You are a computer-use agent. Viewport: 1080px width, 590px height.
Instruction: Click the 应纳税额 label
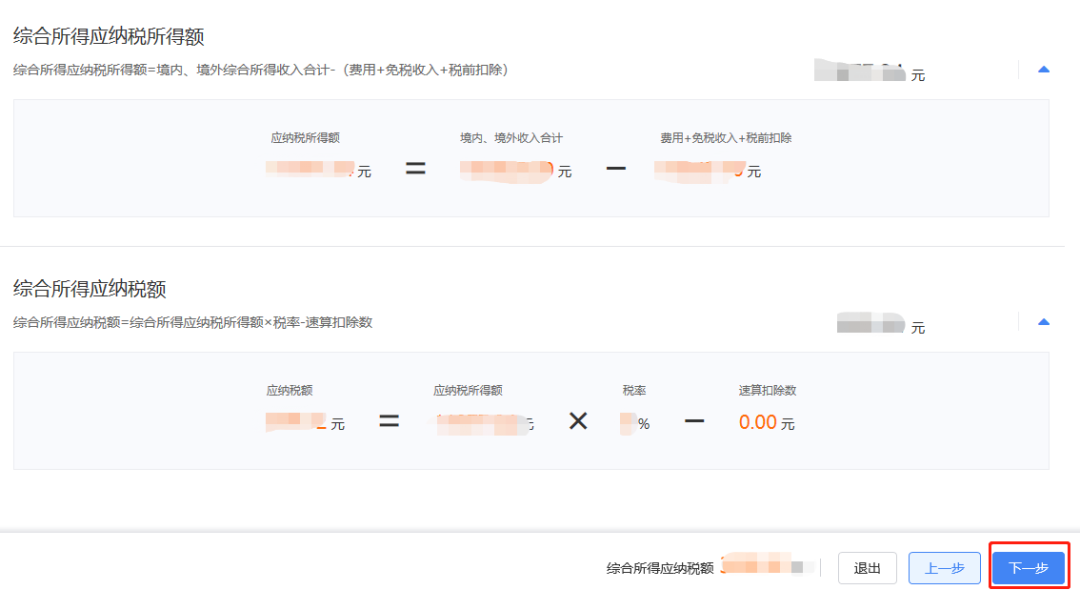click(289, 390)
